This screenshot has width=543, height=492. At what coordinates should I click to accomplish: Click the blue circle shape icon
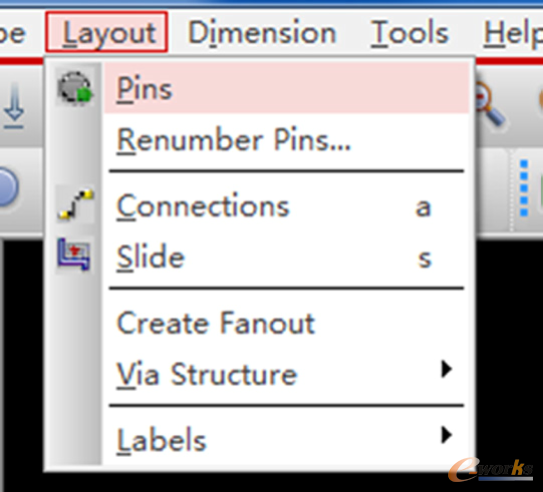pyautogui.click(x=7, y=187)
